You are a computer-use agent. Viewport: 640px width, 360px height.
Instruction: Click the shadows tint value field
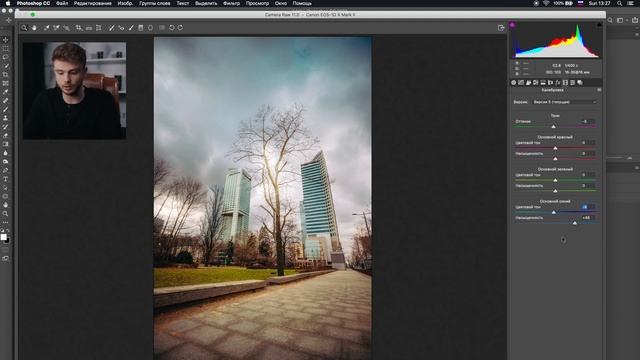point(588,121)
